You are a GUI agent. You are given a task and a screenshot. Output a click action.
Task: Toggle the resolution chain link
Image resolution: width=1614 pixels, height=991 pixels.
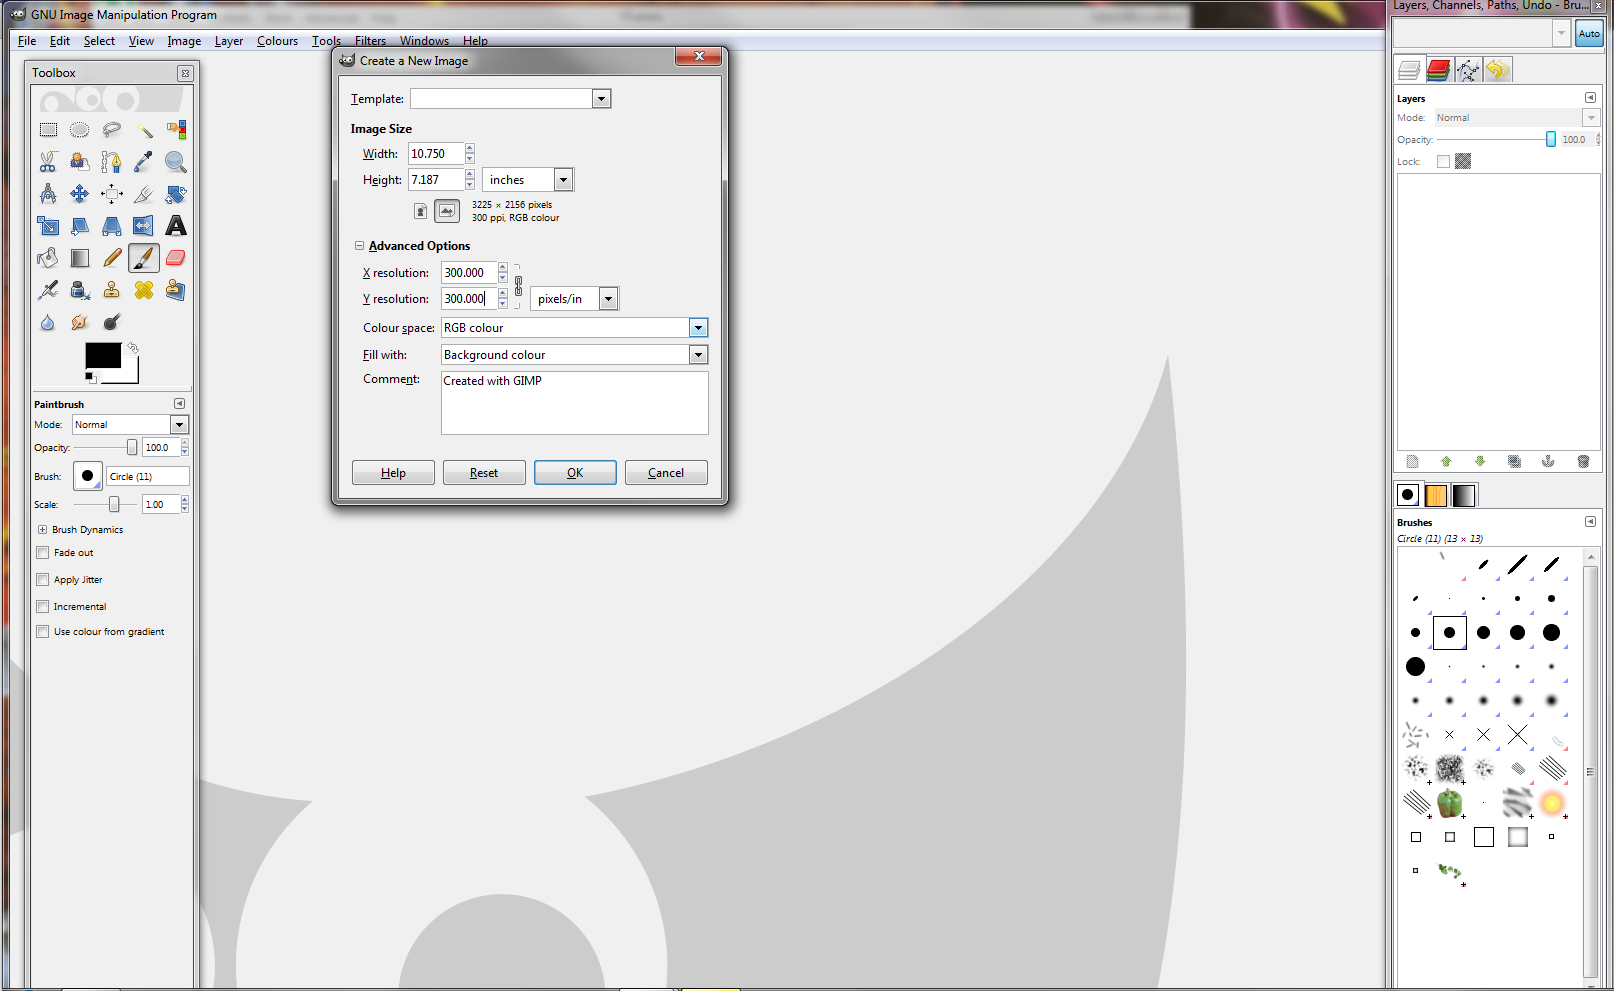(518, 286)
